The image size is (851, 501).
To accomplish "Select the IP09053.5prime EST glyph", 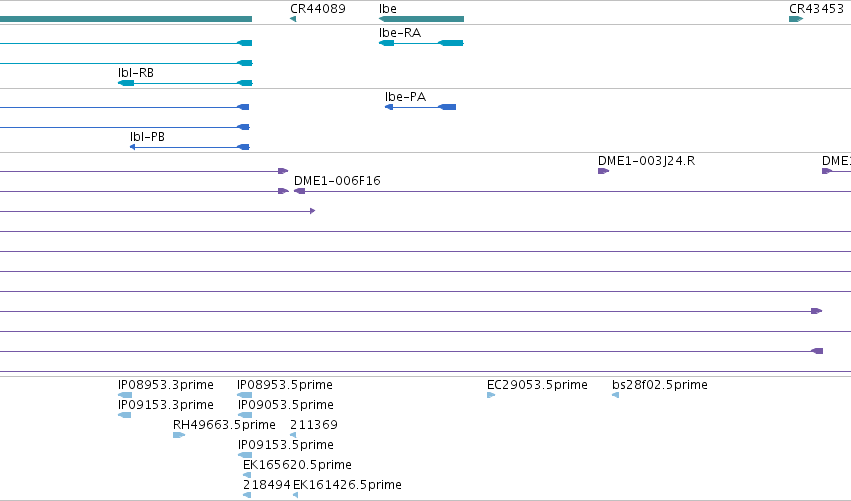I will 245,415.
